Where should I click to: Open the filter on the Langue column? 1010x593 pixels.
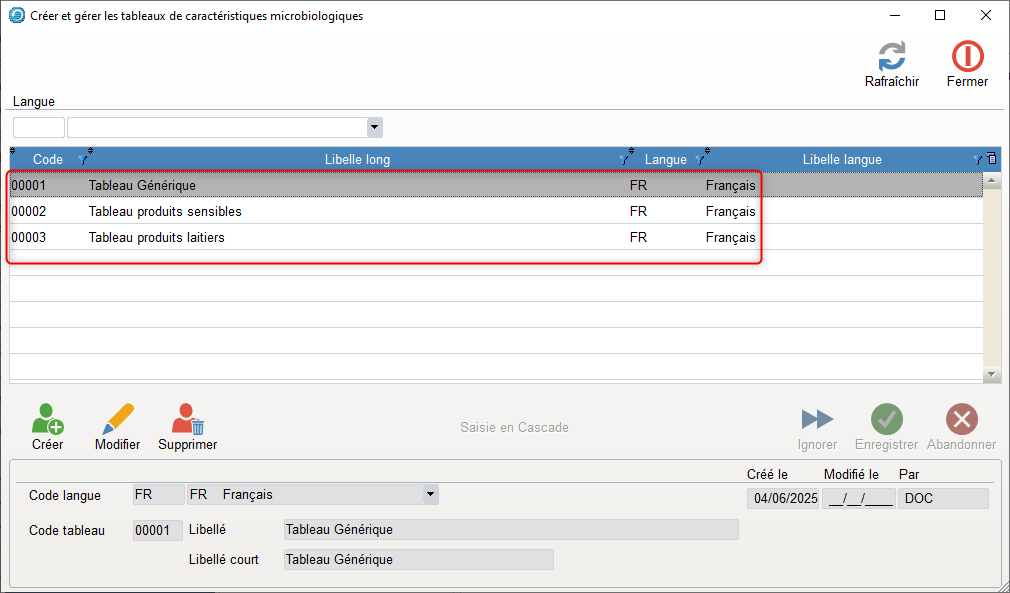701,159
